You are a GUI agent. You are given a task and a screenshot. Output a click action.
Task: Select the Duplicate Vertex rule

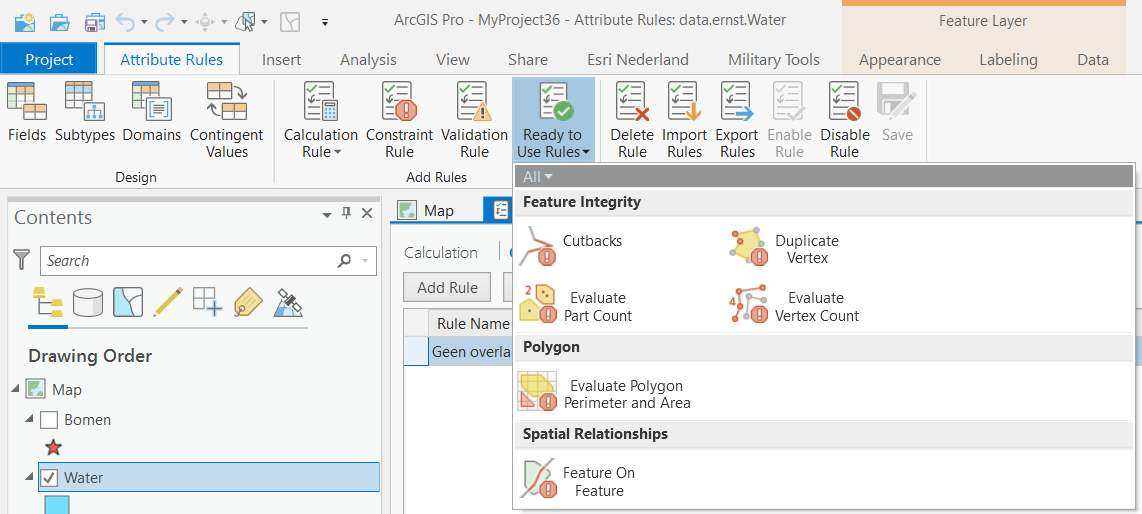[x=784, y=248]
